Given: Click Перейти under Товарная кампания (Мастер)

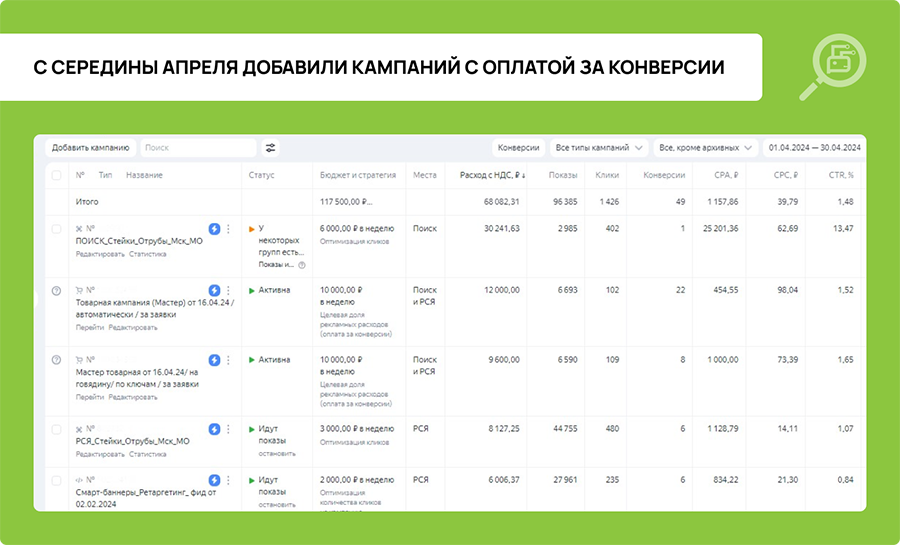Looking at the screenshot, I should (90, 328).
